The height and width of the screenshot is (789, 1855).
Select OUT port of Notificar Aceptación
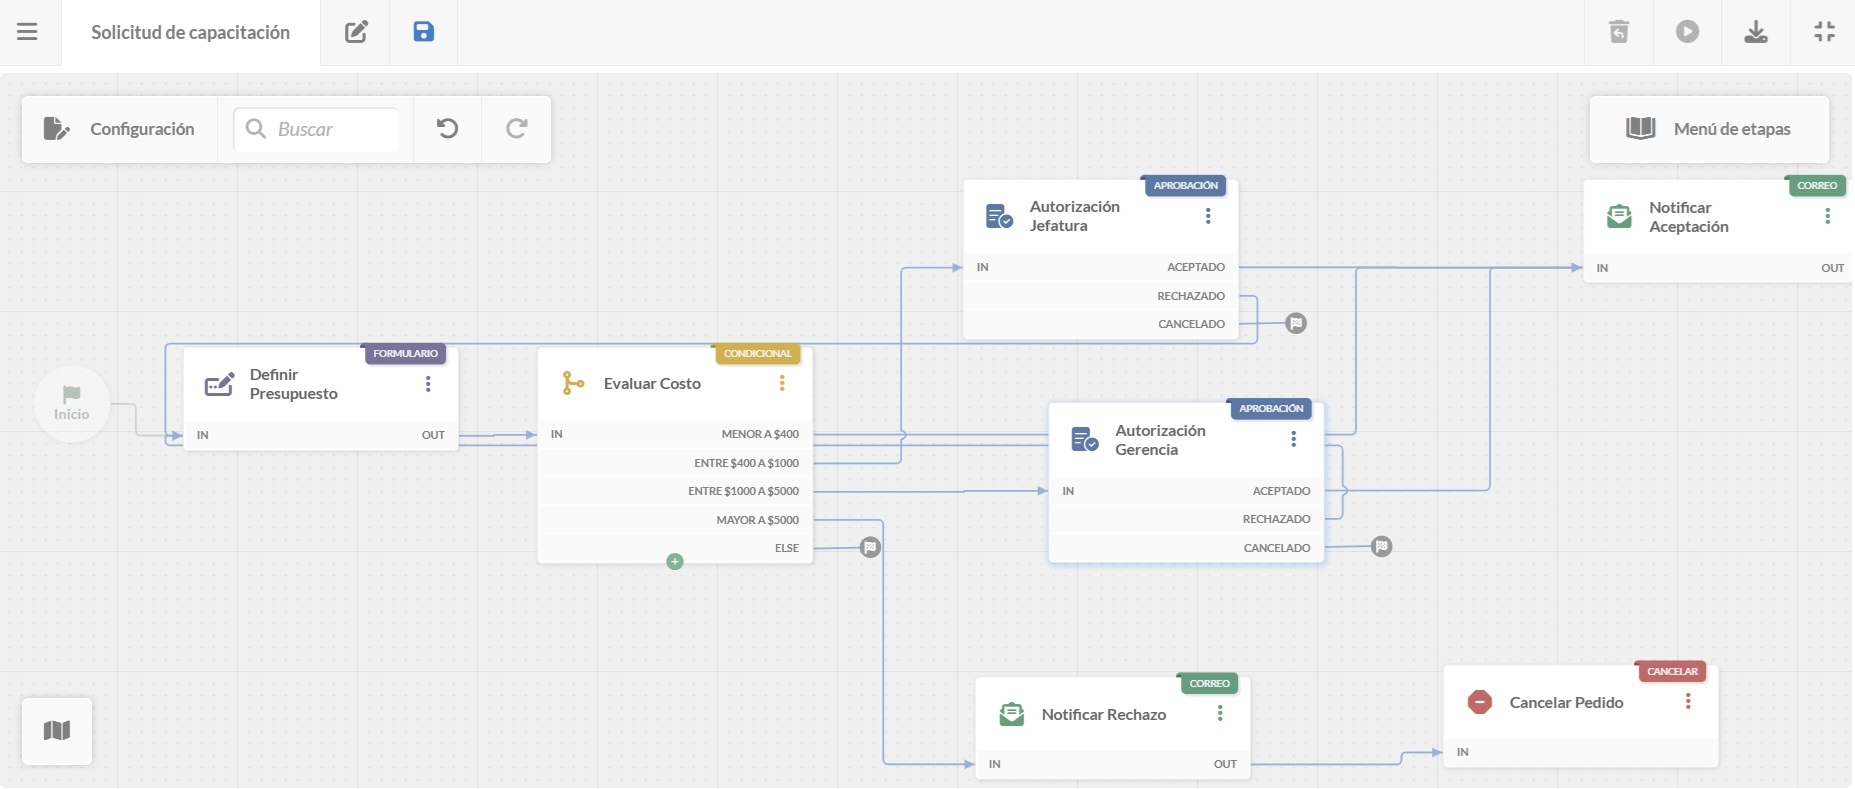(x=1832, y=268)
